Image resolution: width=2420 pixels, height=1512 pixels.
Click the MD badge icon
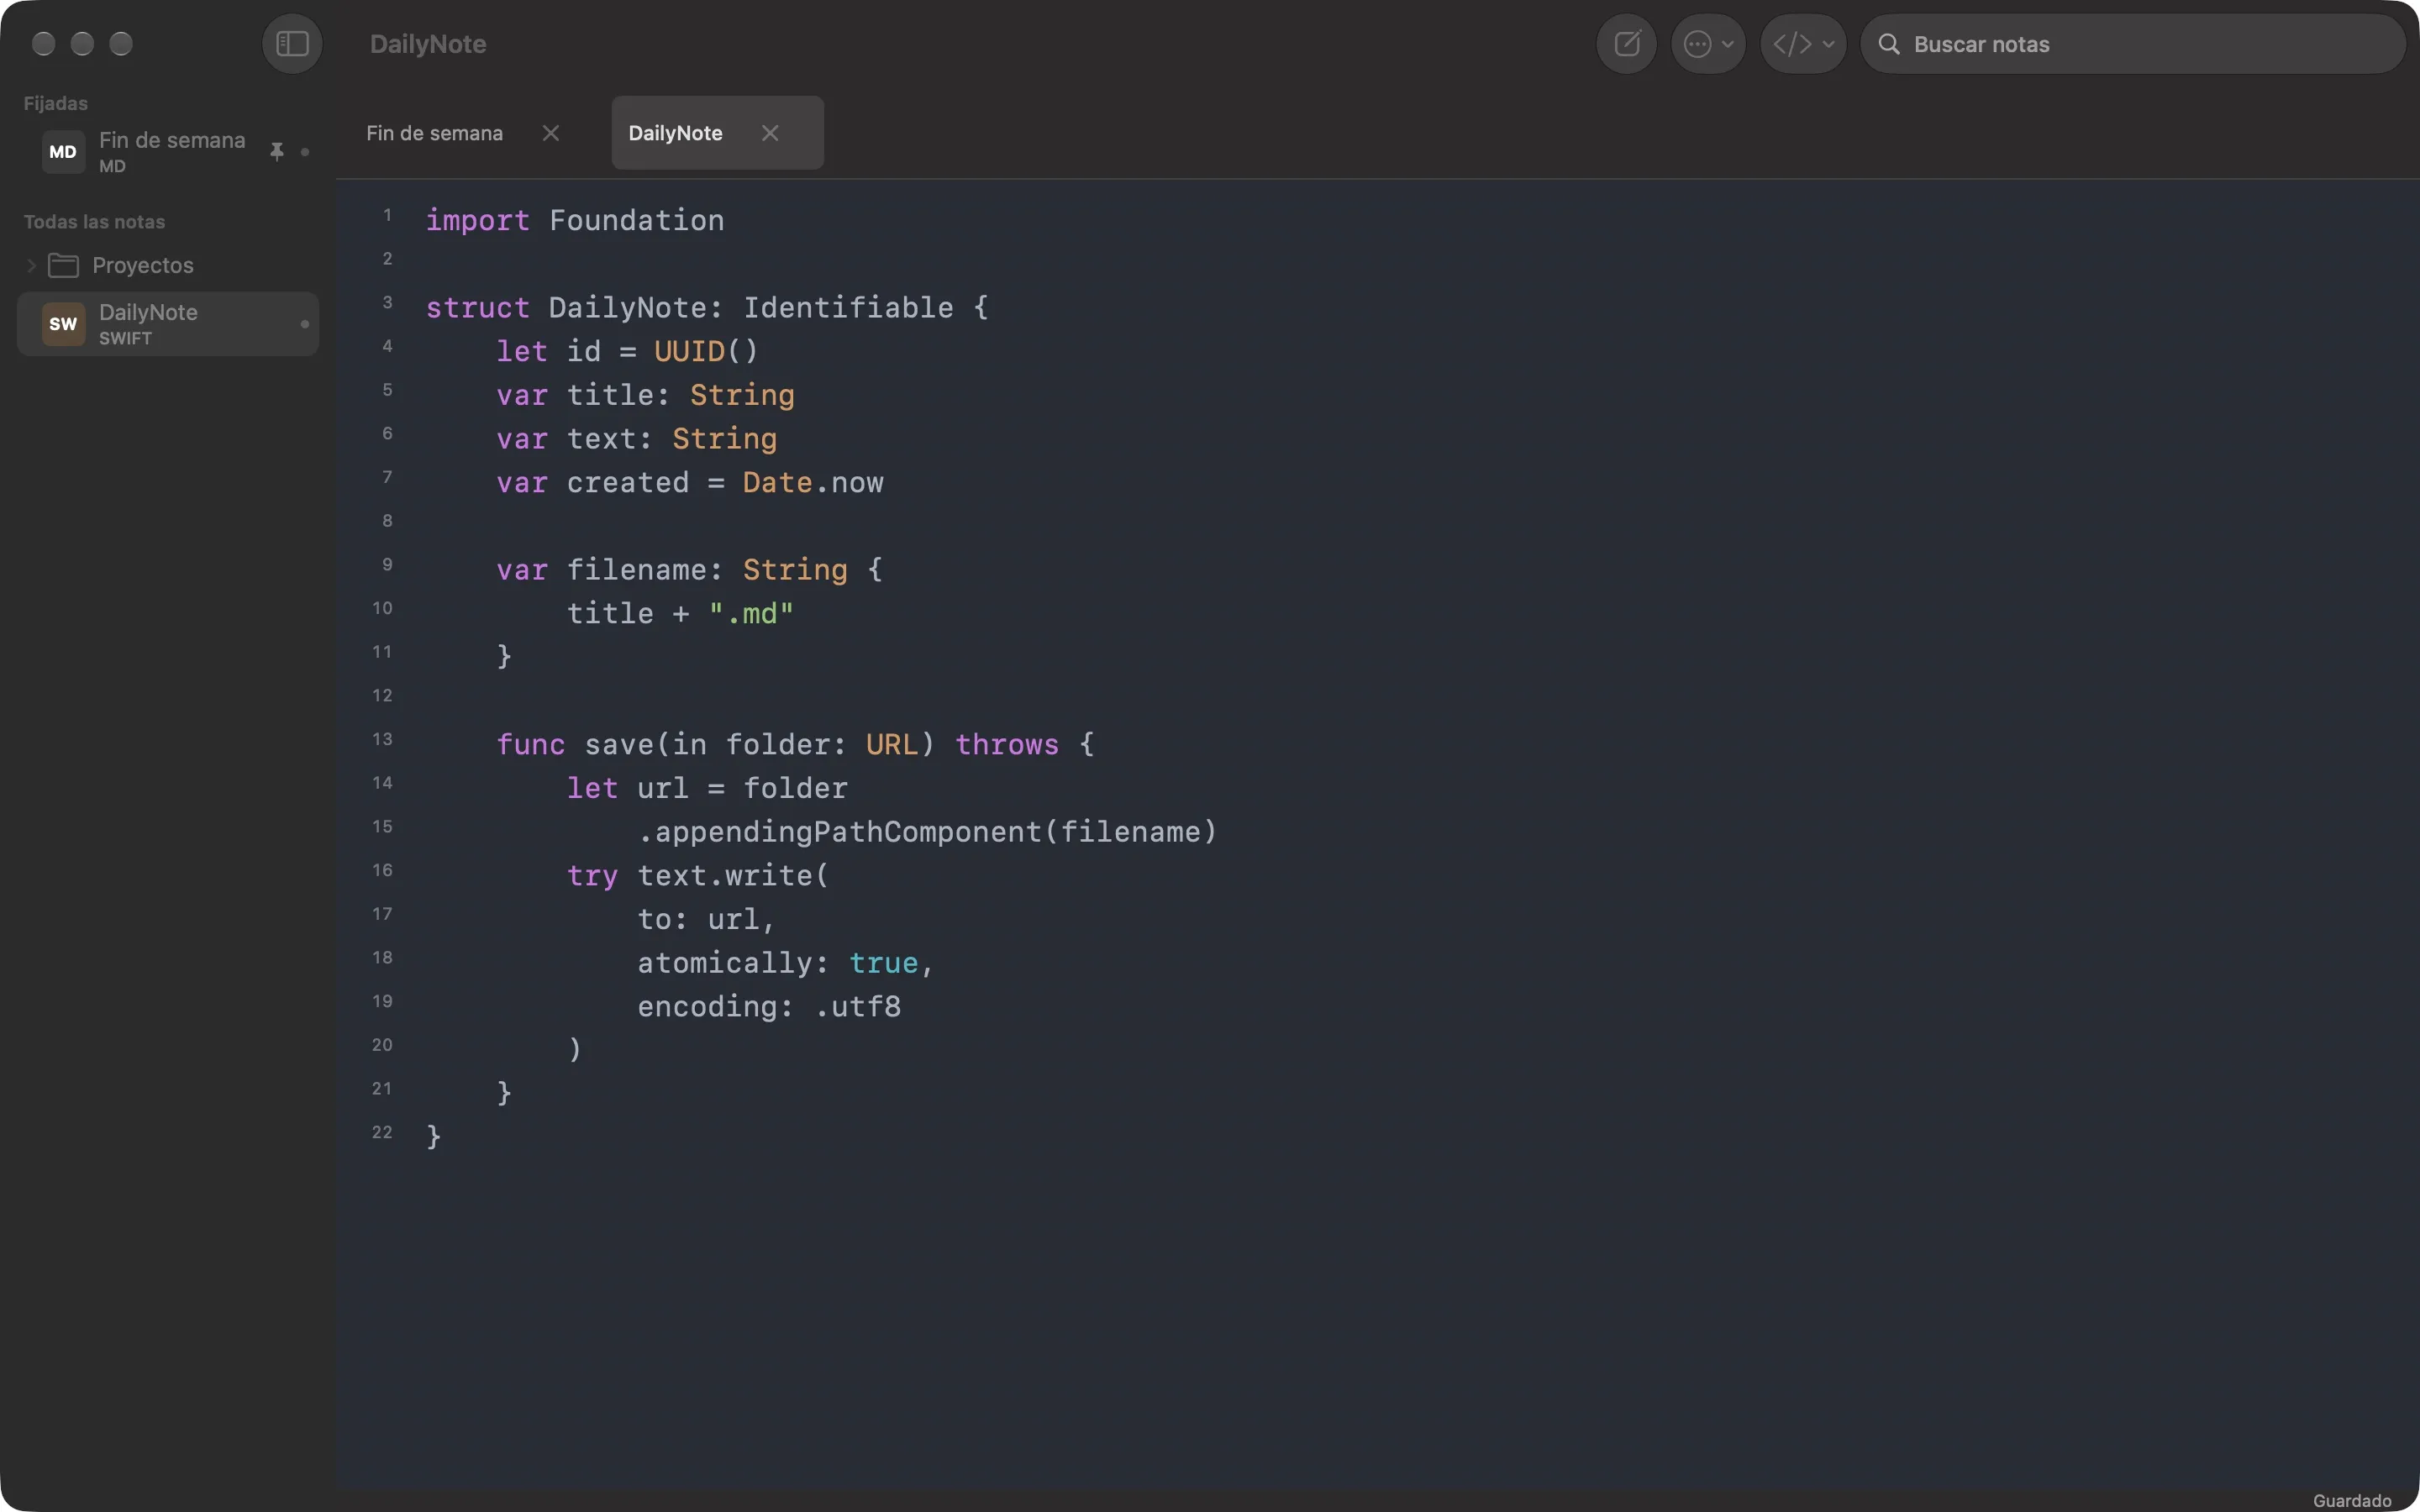coord(63,152)
